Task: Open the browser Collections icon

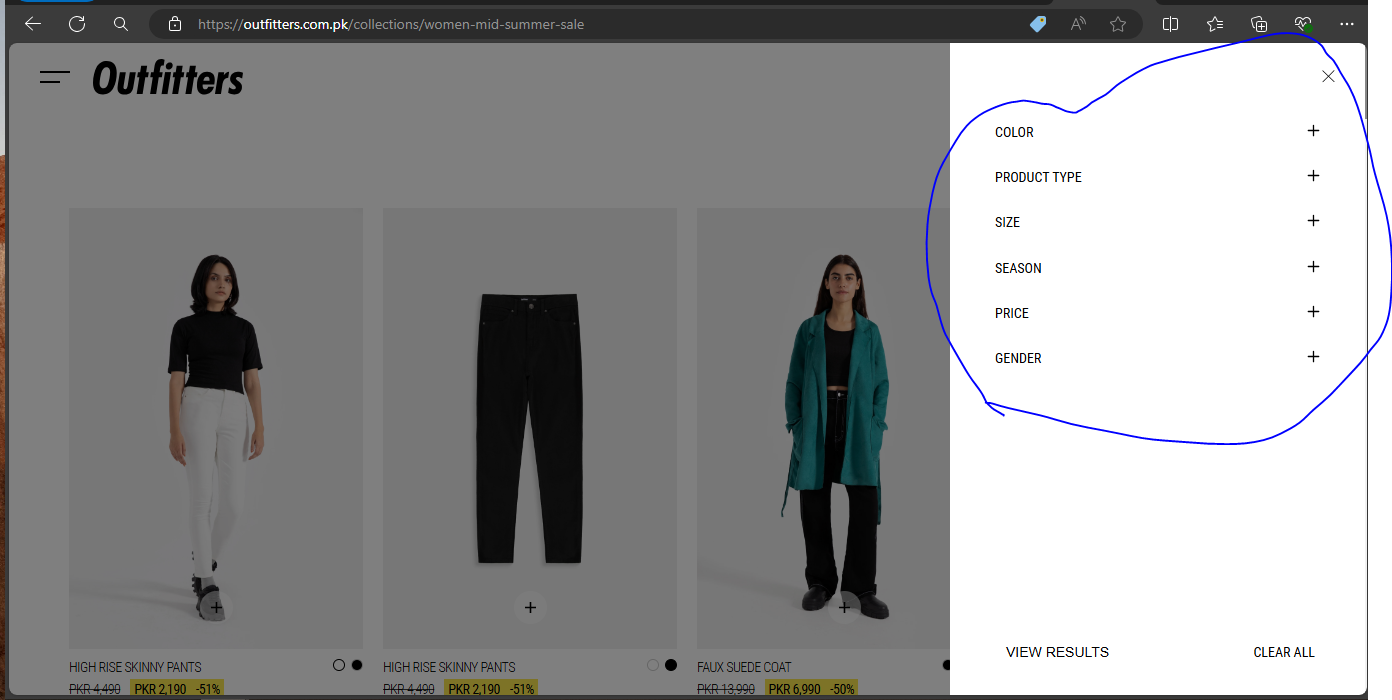Action: pos(1259,24)
